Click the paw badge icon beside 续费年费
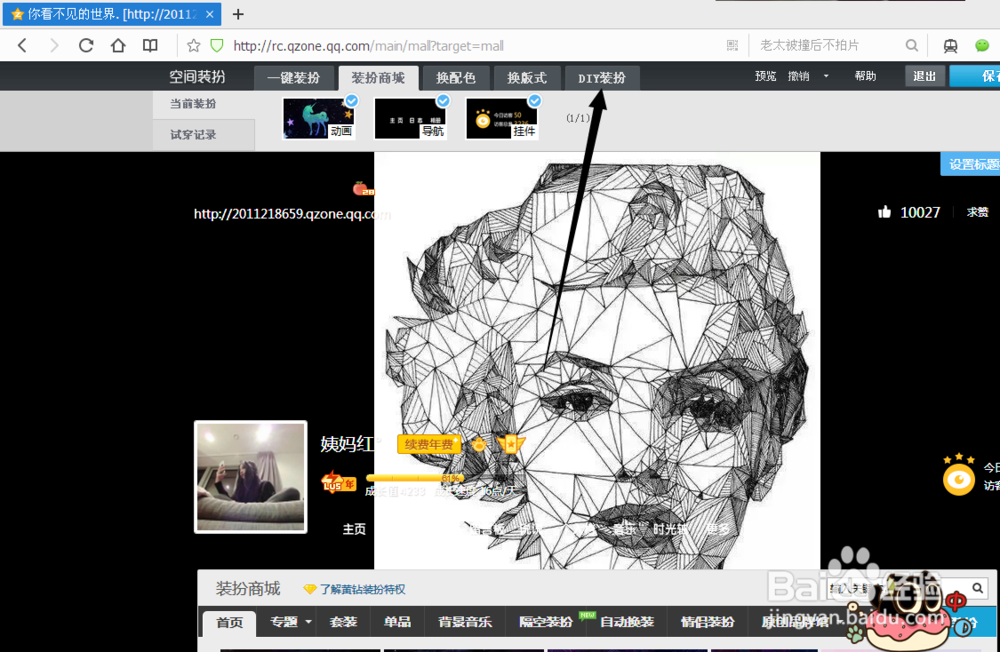The image size is (1000, 652). 479,444
